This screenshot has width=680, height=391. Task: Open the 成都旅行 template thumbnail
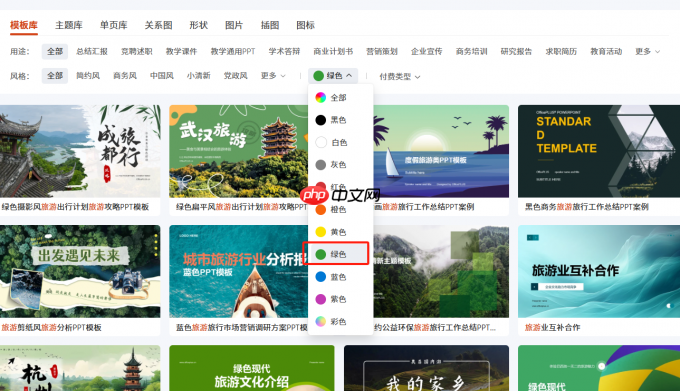pos(80,151)
